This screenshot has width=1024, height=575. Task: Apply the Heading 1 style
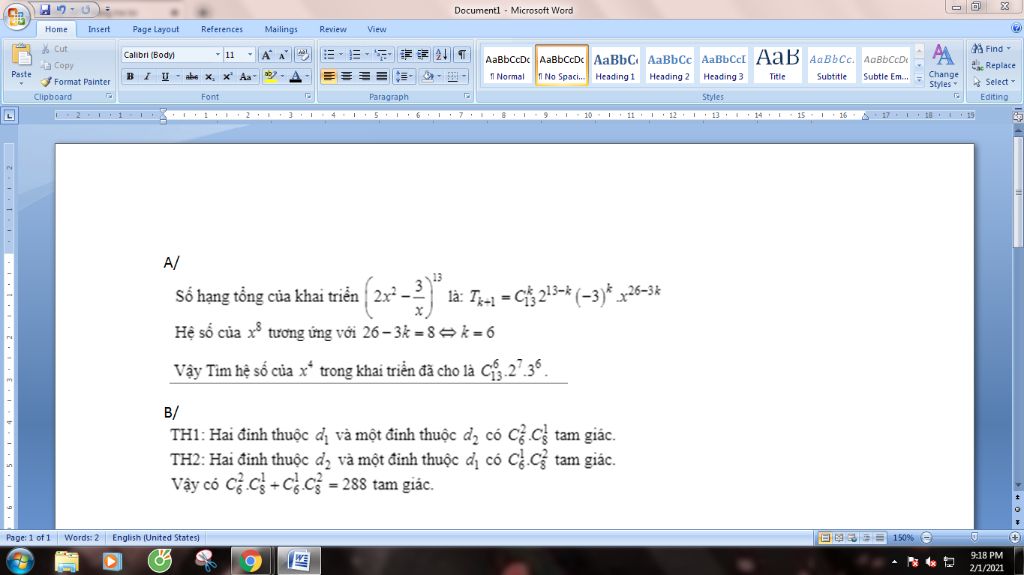615,65
